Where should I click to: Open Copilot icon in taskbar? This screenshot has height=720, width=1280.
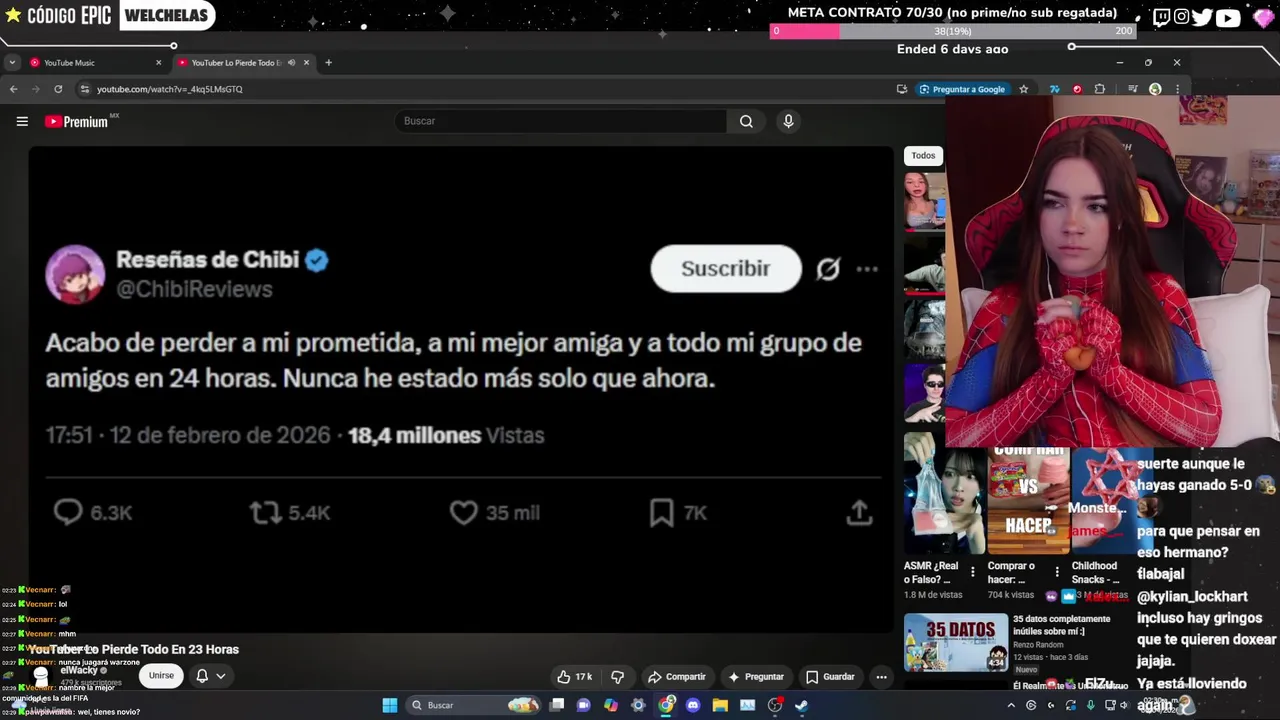pyautogui.click(x=610, y=705)
